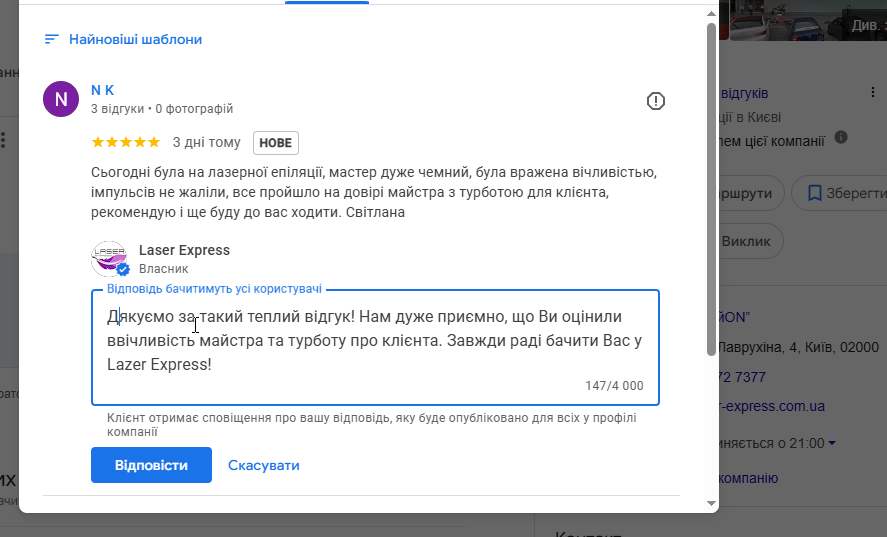The image size is (887, 537).
Task: Click the purple N avatar of reviewer
Action: [x=61, y=99]
